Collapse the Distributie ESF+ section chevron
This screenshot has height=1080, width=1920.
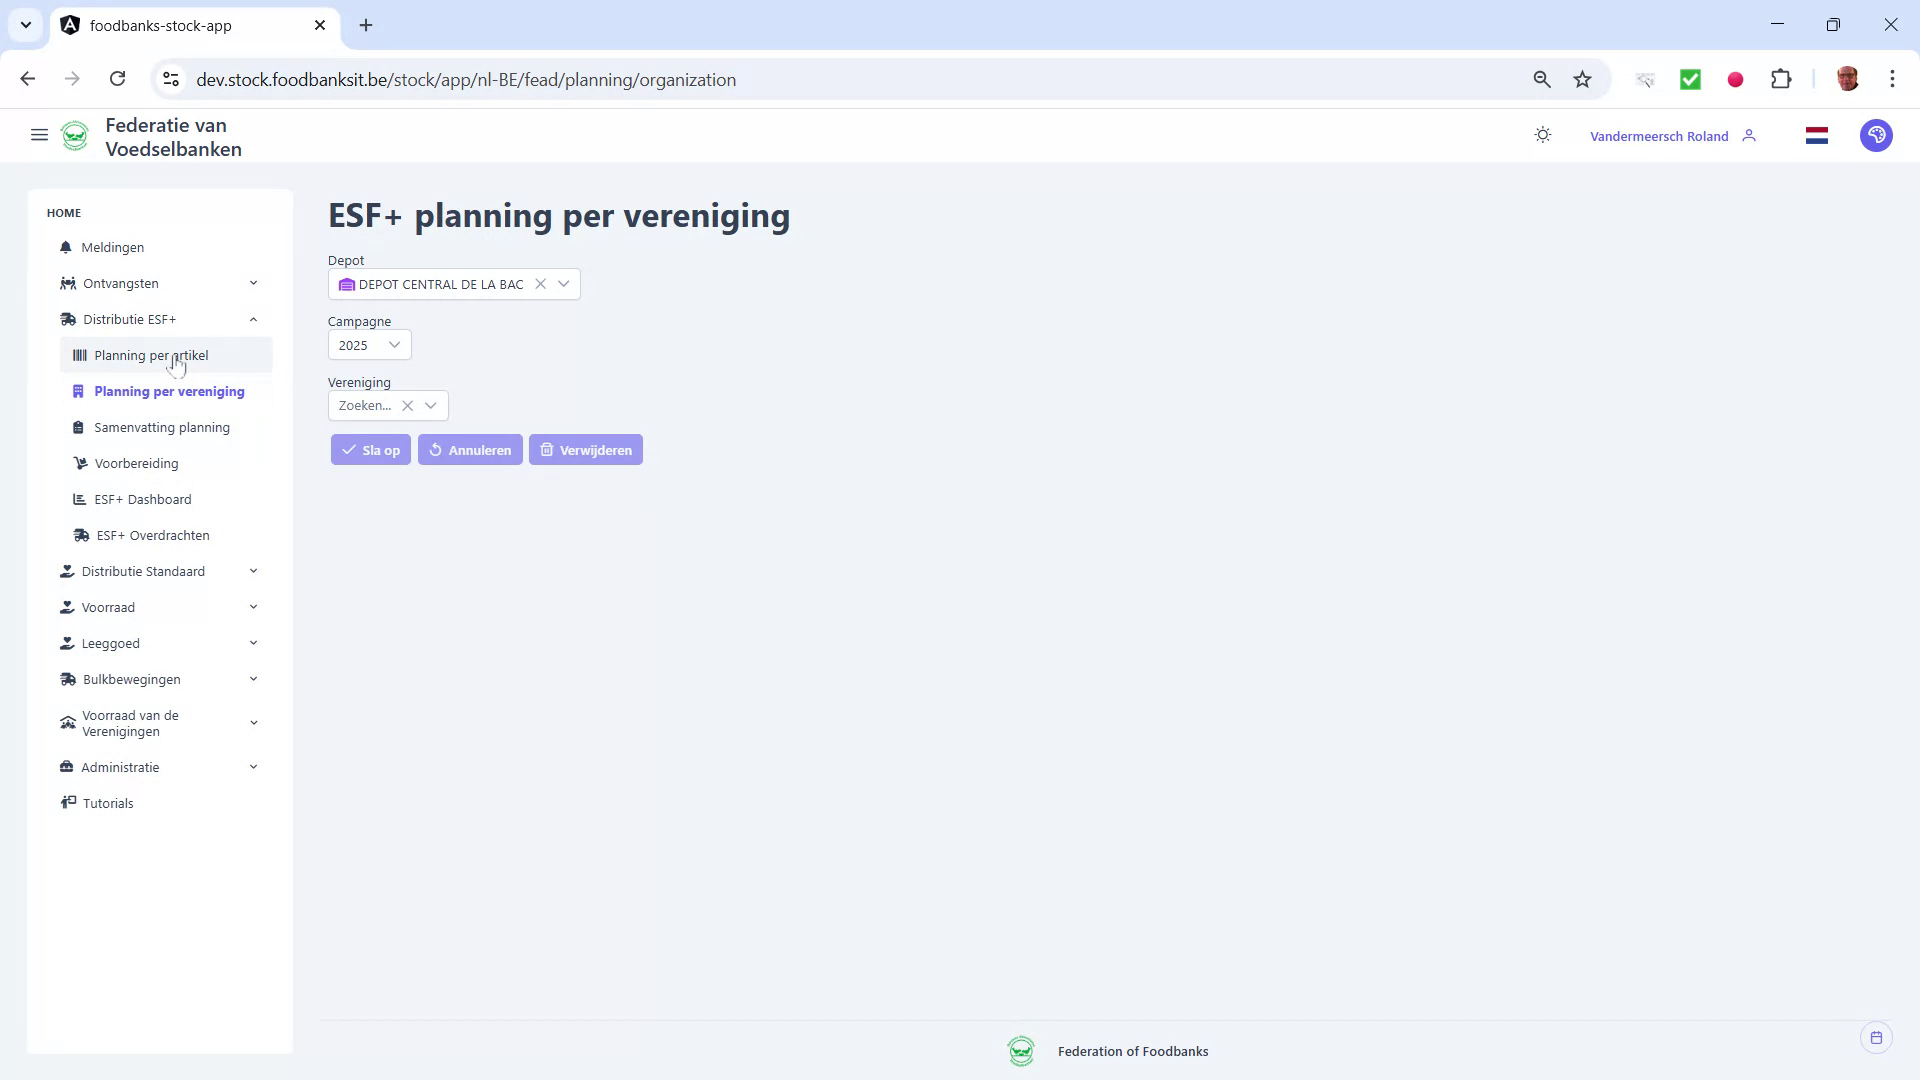click(x=253, y=319)
